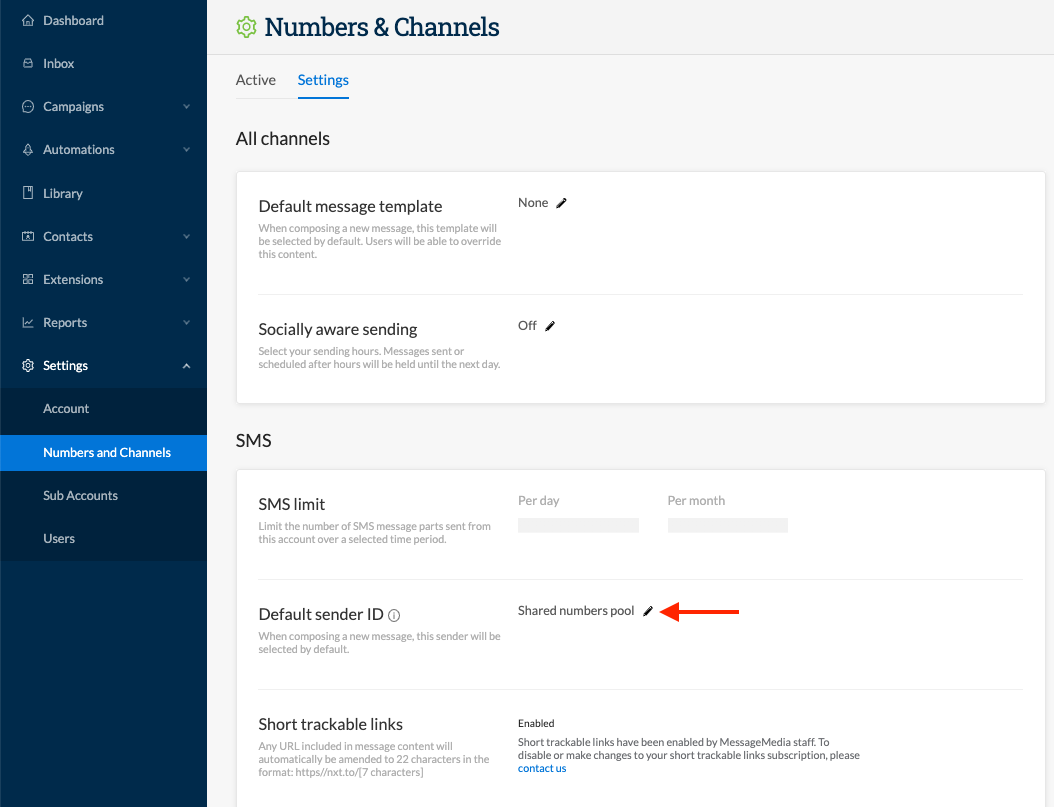
Task: Click the Campaigns speech bubble icon
Action: coord(28,106)
